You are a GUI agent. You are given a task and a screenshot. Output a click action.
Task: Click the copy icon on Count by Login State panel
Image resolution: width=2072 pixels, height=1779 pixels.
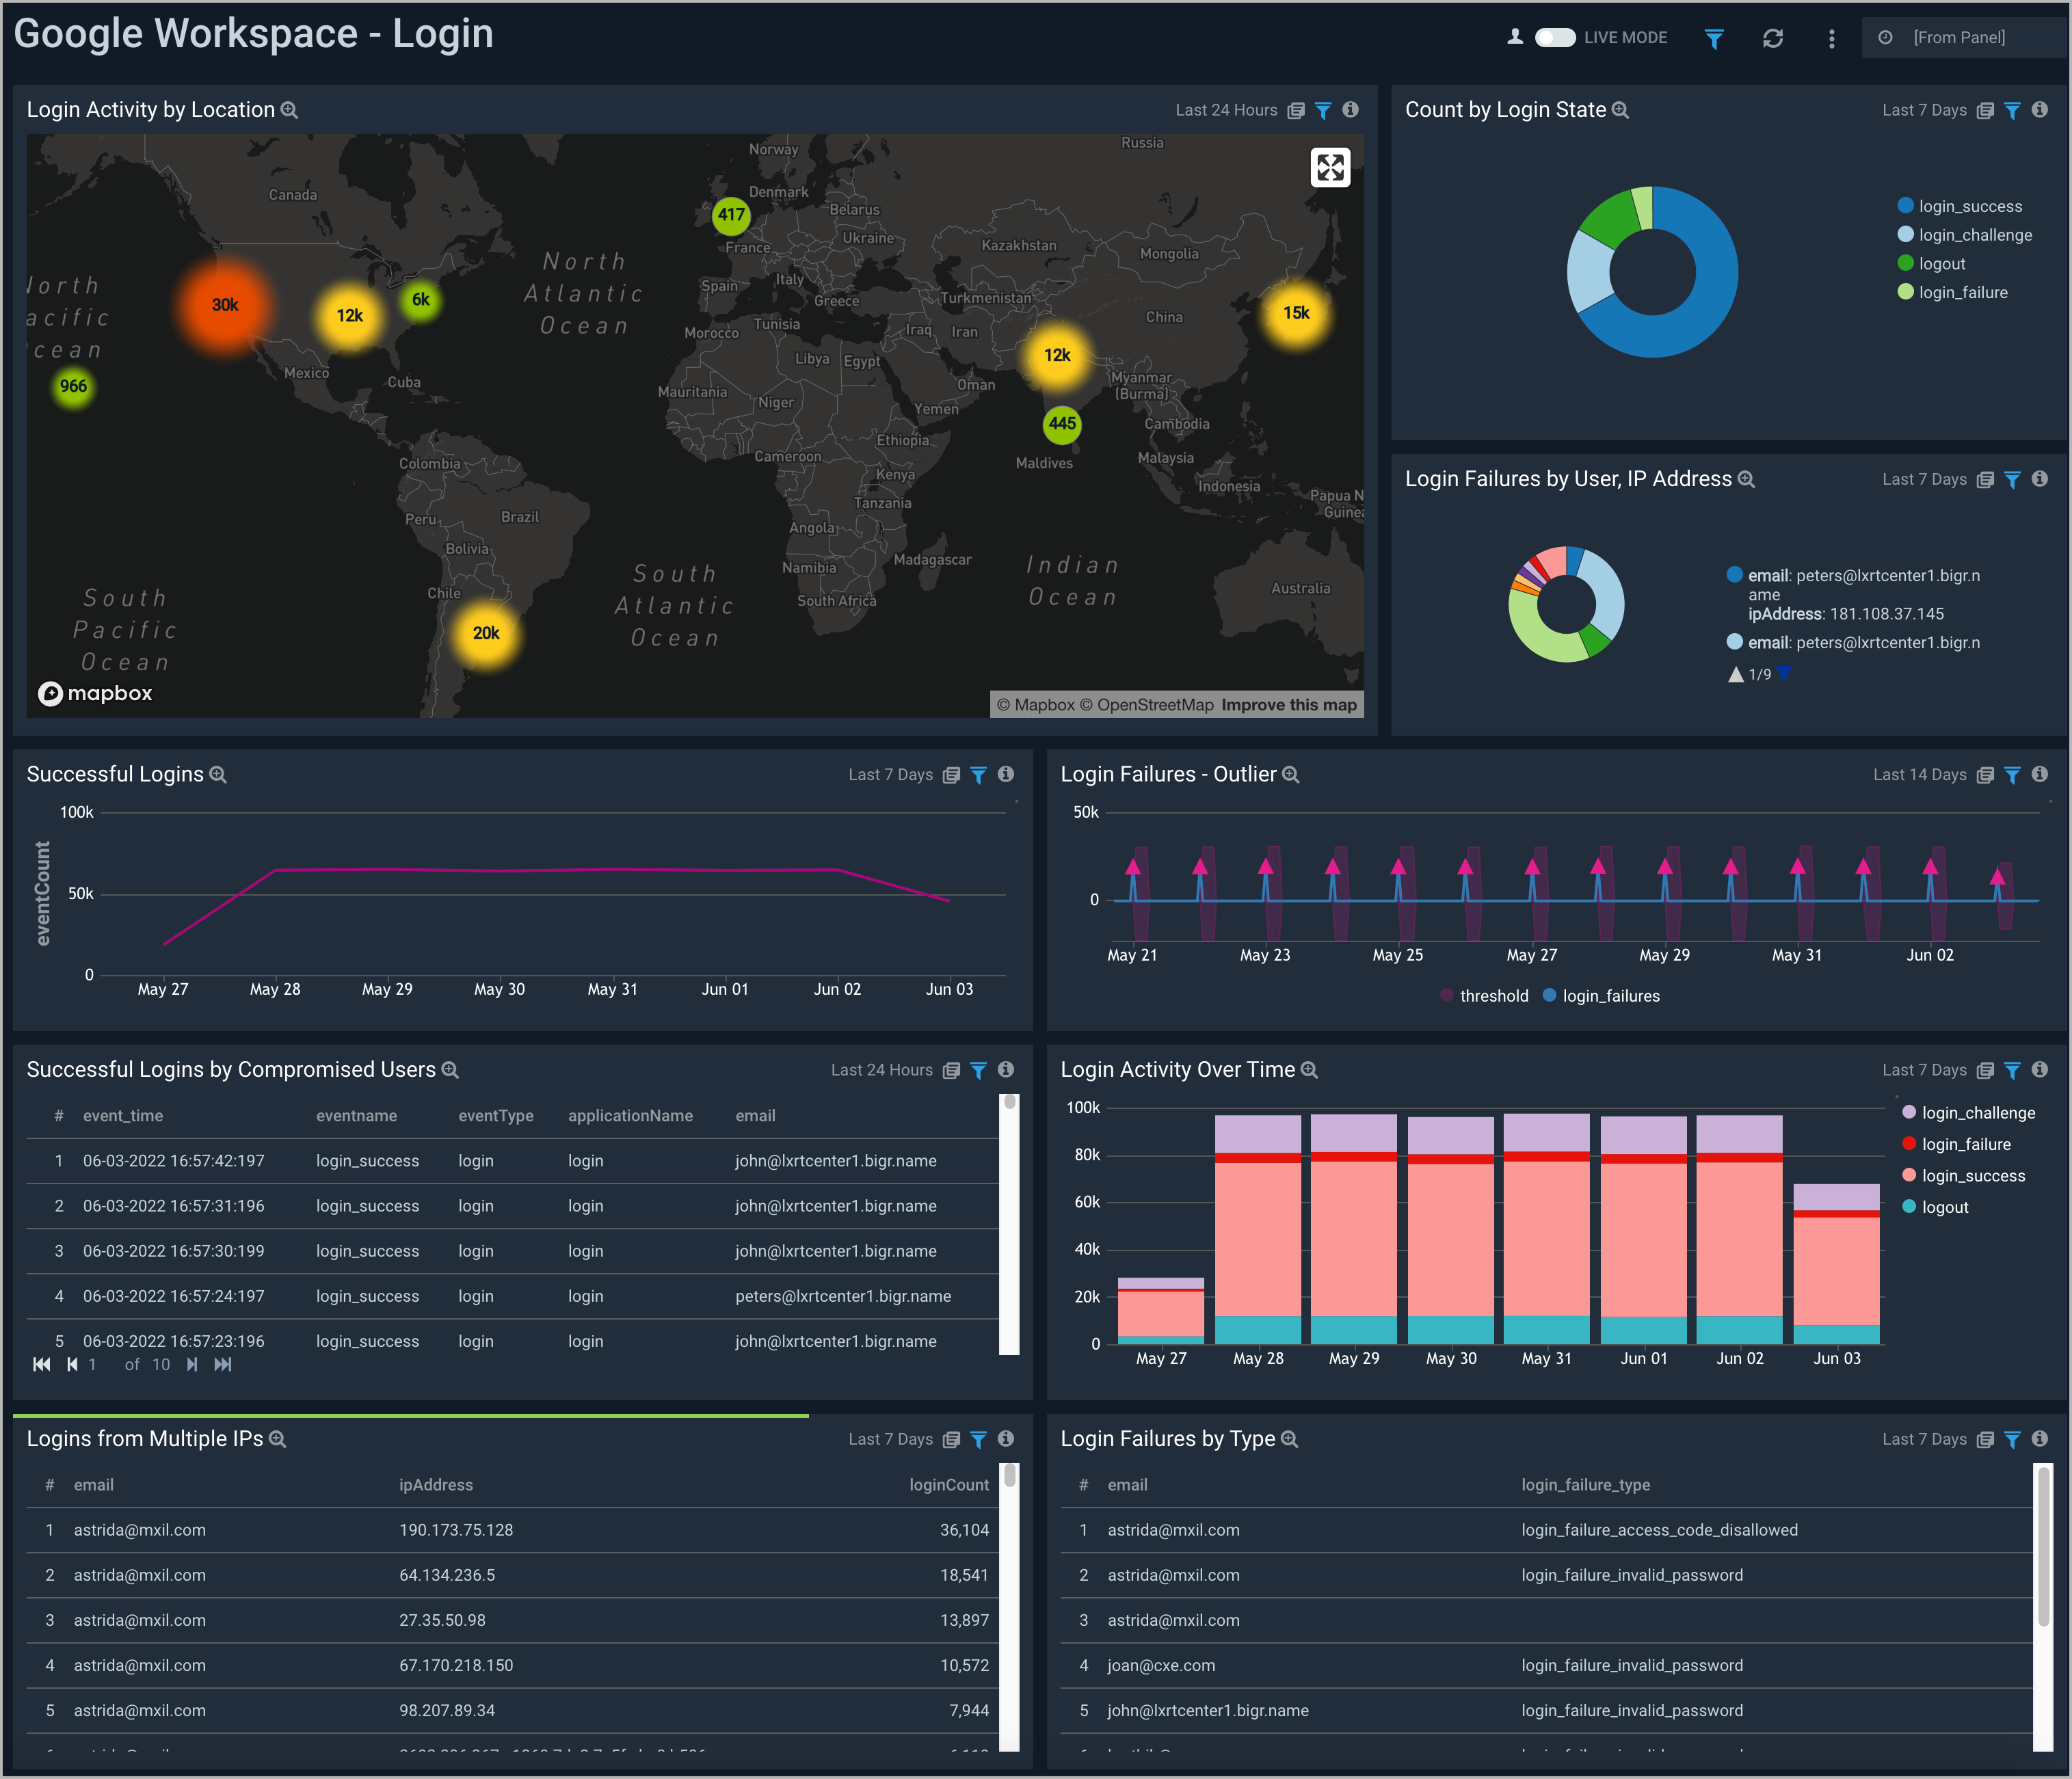click(1985, 110)
